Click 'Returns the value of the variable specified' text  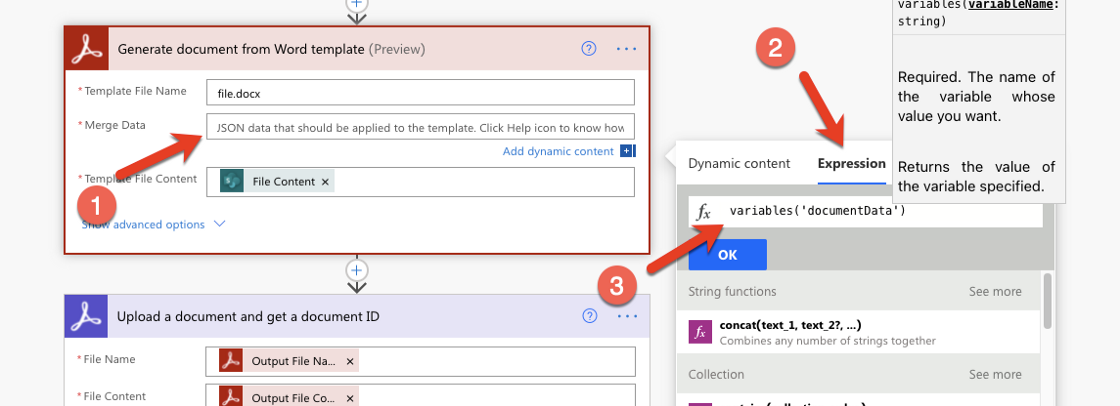pos(976,177)
